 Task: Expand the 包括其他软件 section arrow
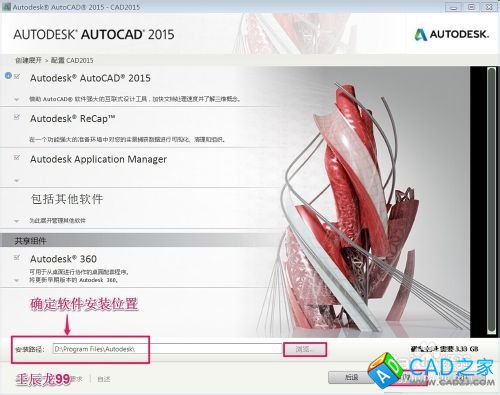tap(17, 221)
